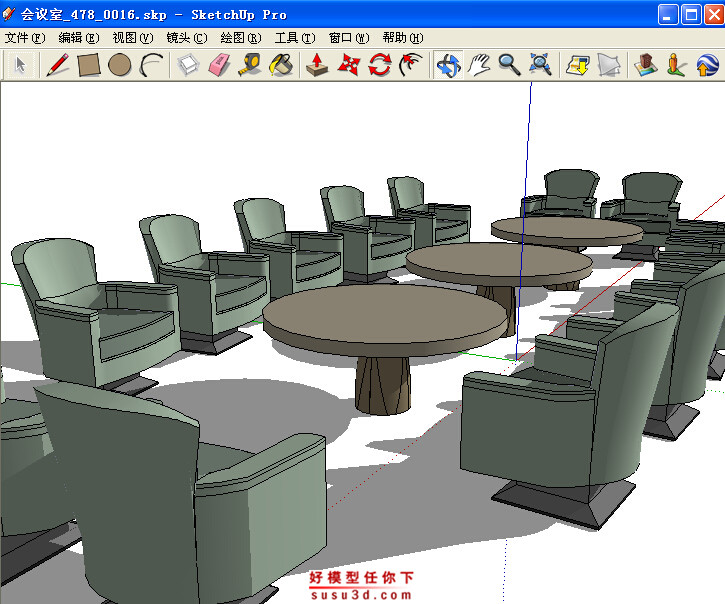
Task: Choose the pink Eraser tool
Action: coord(219,65)
